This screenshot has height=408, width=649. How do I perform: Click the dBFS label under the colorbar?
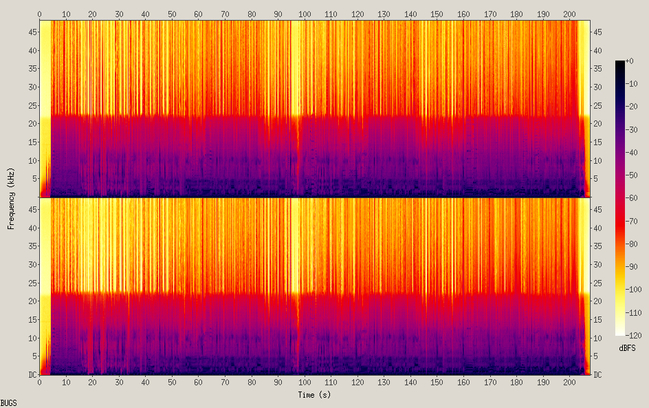(x=627, y=348)
